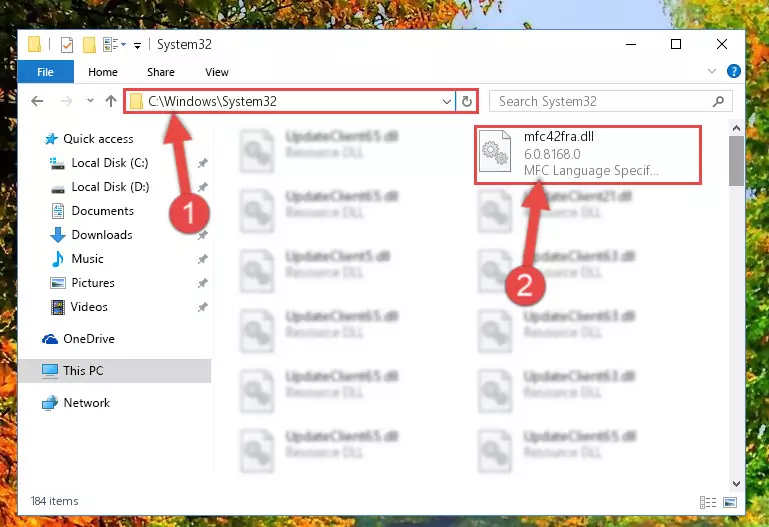Screen dimensions: 769x527
Task: Click the pin icon beside Pictures
Action: [203, 283]
